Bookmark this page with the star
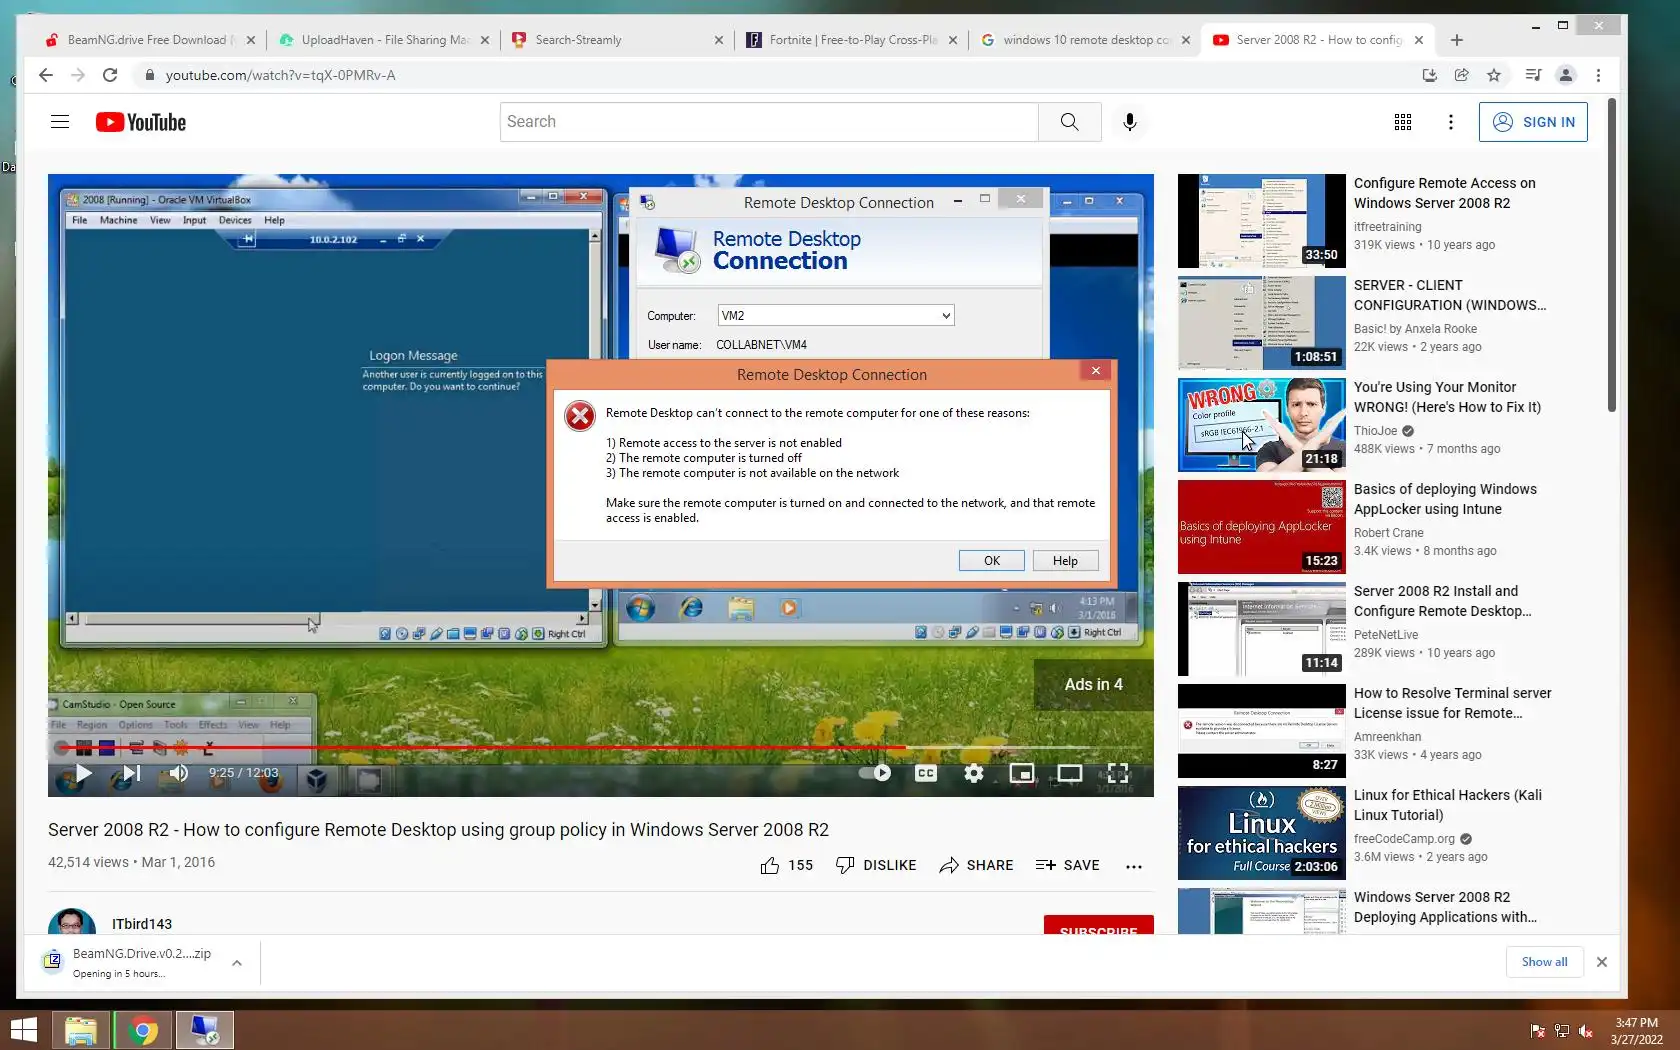The image size is (1680, 1050). point(1494,75)
